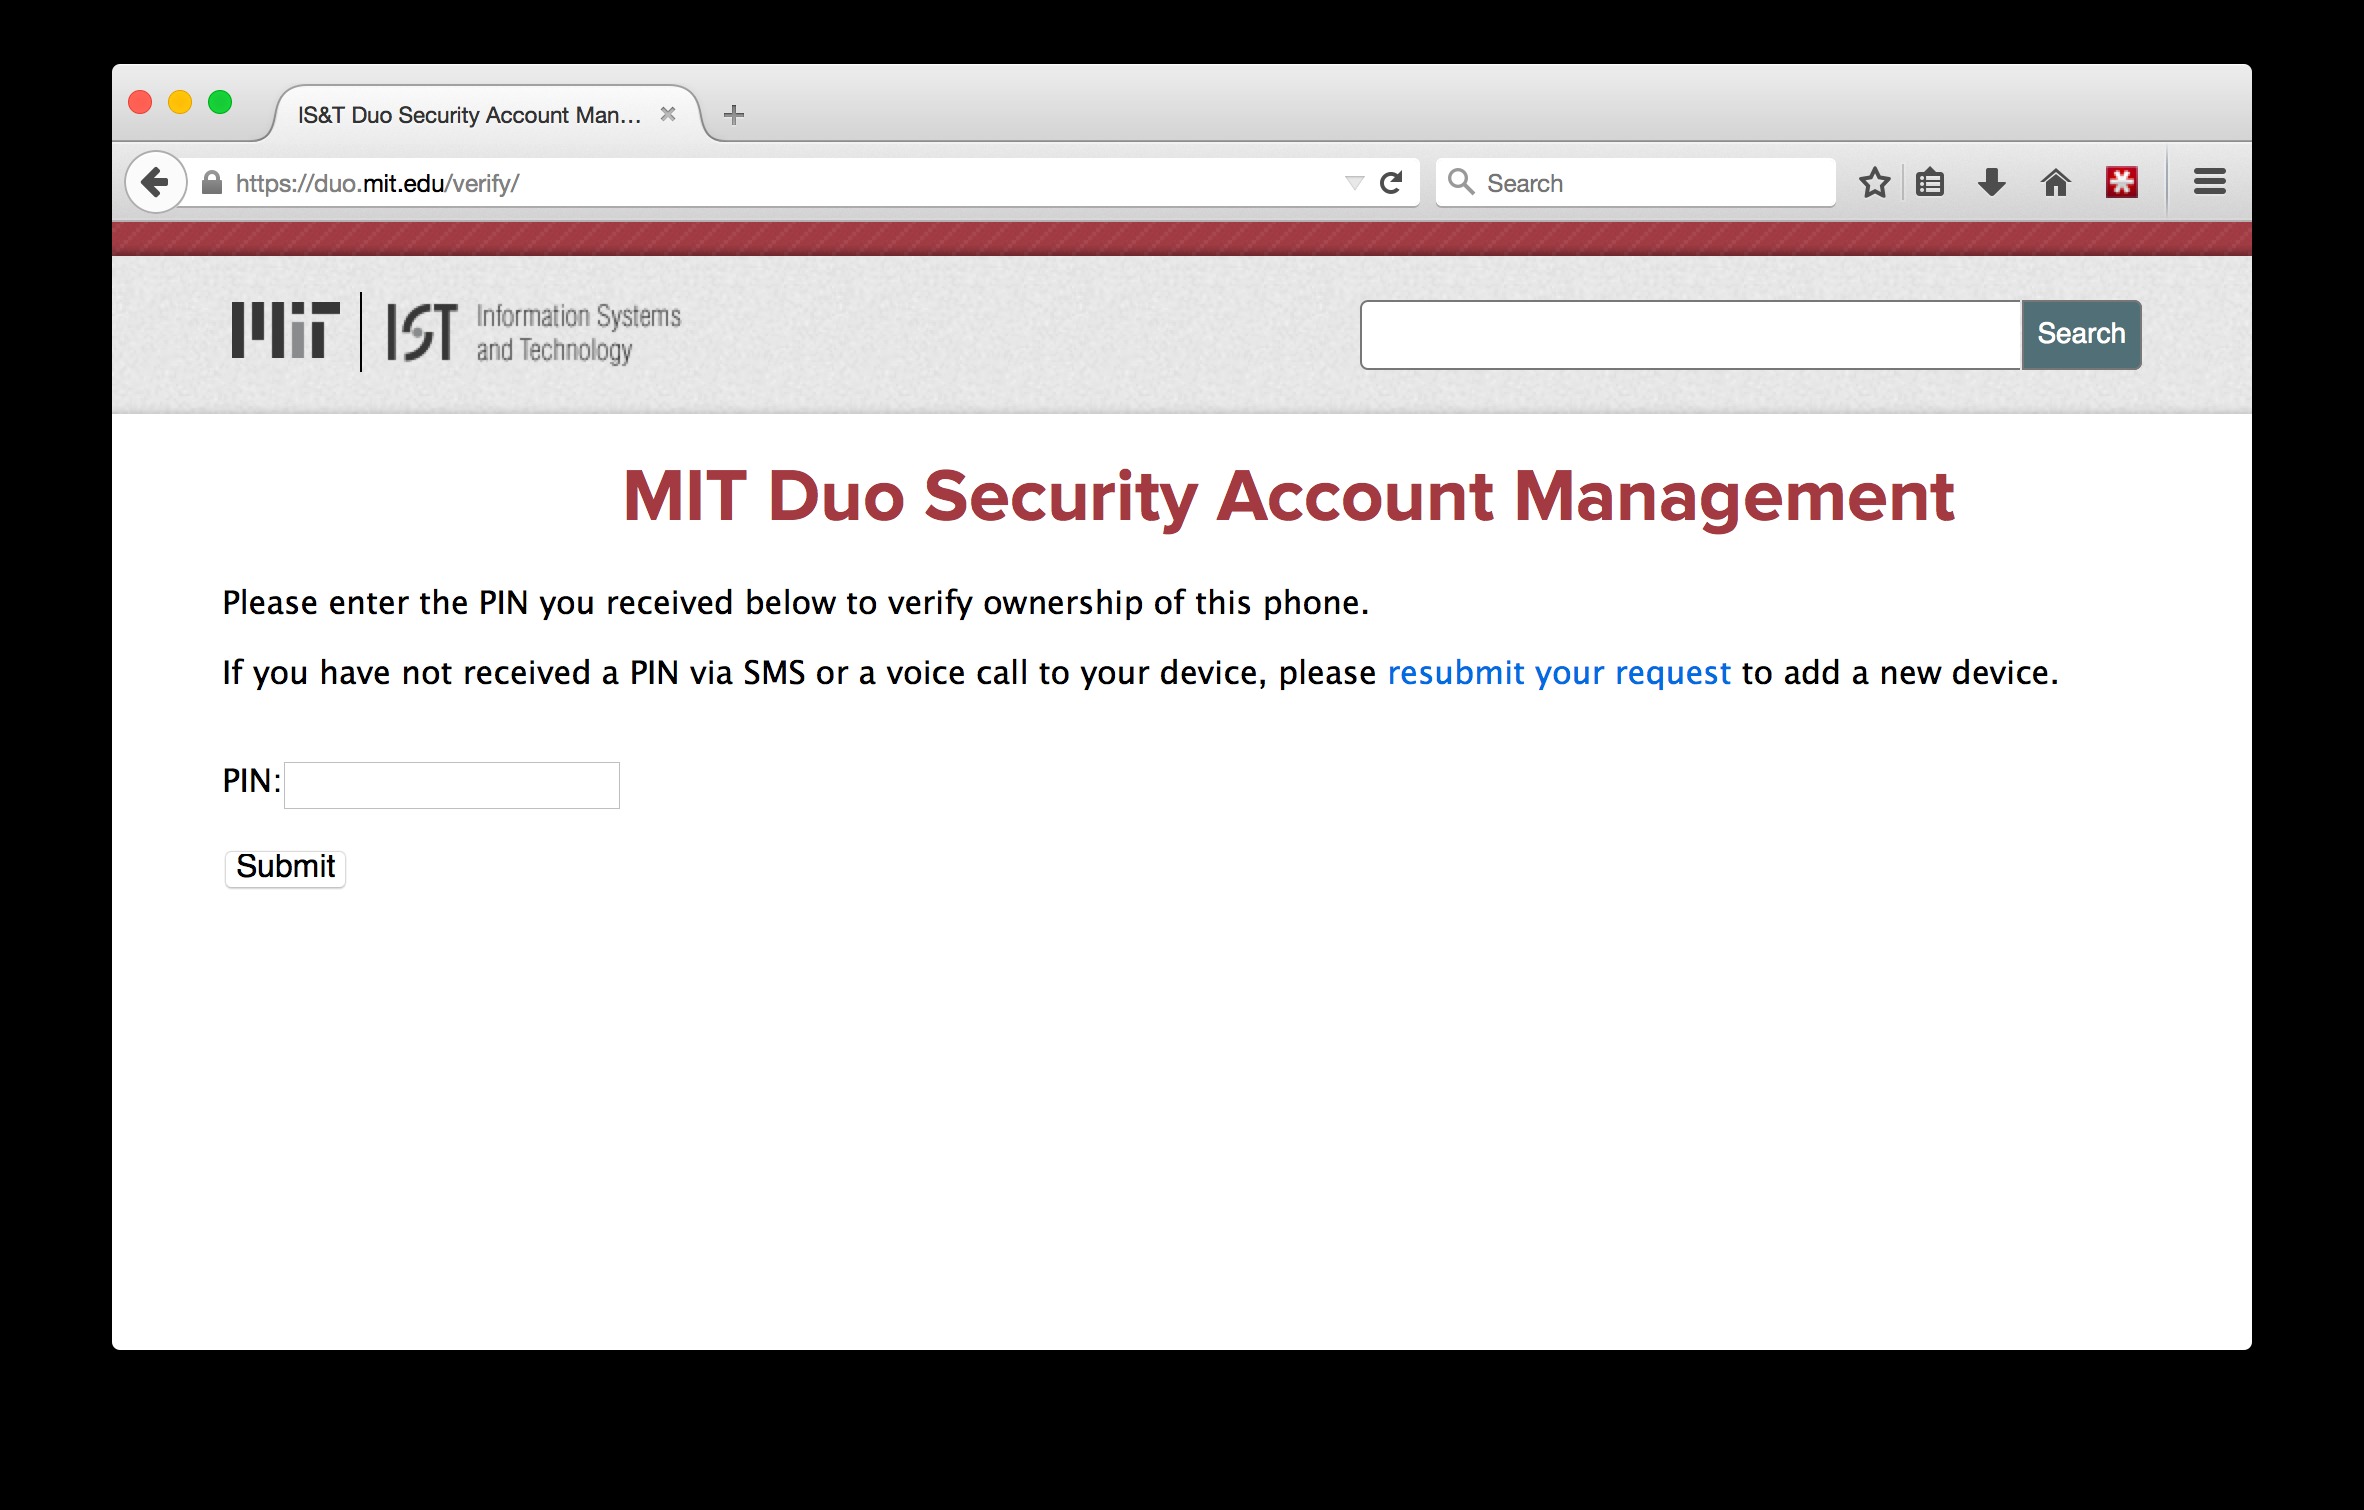Reload the page with the refresh icon
The image size is (2364, 1510).
(1391, 182)
